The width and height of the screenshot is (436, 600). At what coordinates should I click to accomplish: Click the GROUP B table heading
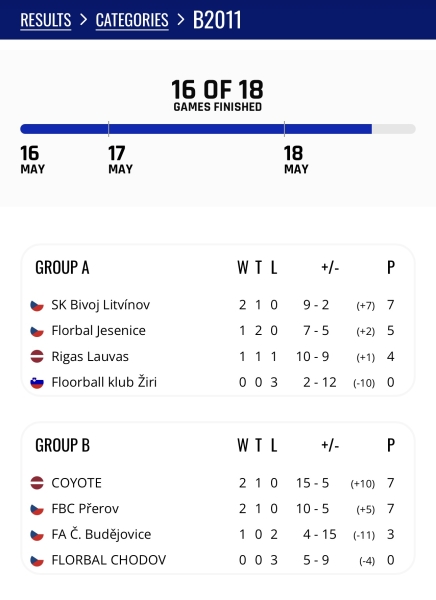(x=62, y=445)
